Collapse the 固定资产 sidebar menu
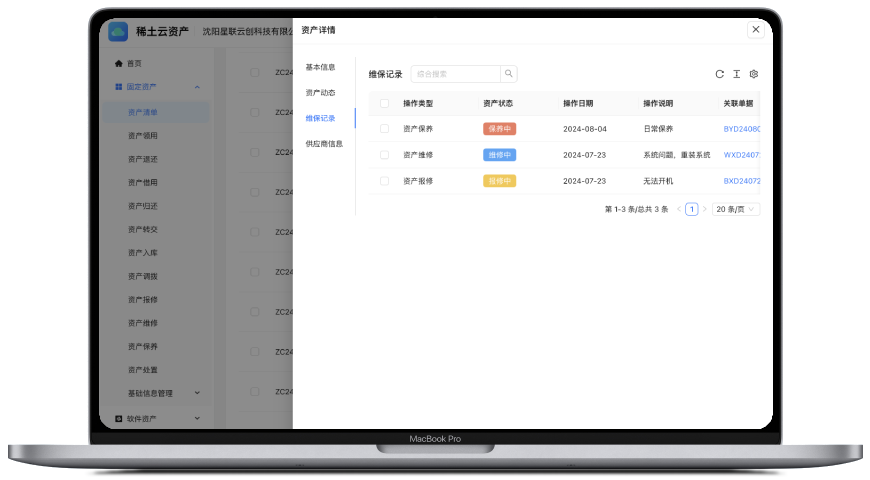The width and height of the screenshot is (870, 480). point(197,87)
